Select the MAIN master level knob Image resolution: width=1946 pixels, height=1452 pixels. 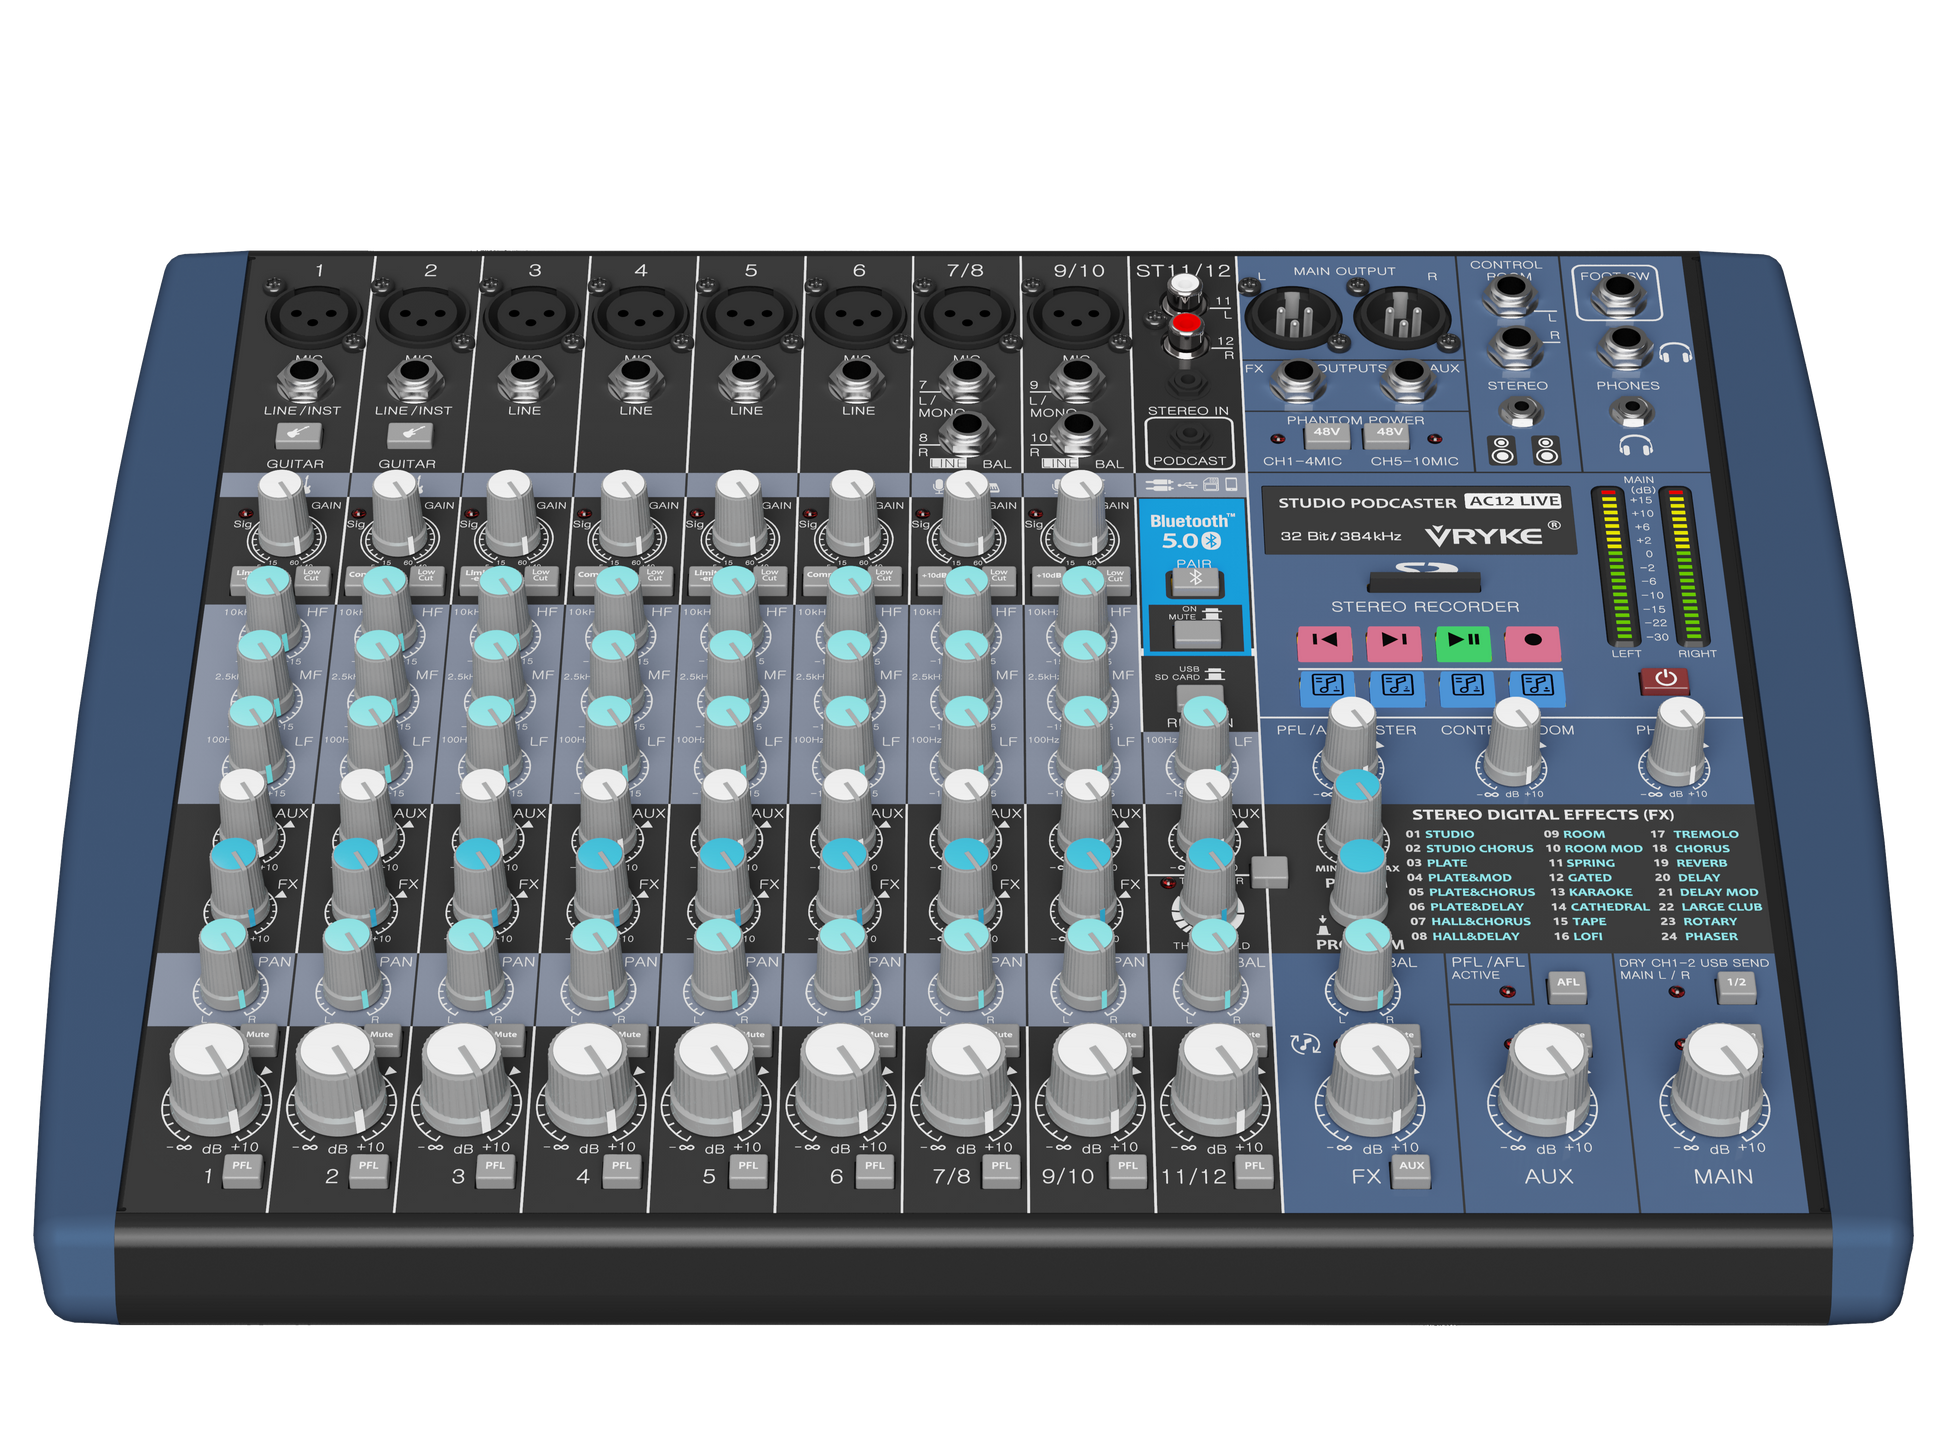(x=1718, y=1080)
